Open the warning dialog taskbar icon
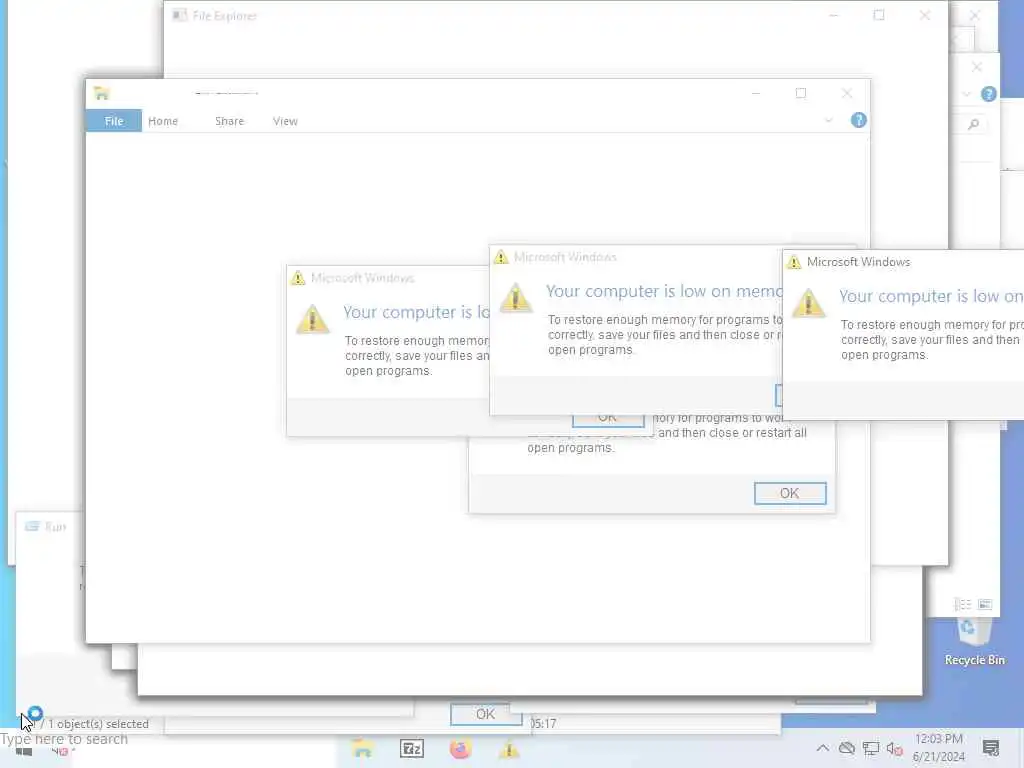 tap(509, 749)
